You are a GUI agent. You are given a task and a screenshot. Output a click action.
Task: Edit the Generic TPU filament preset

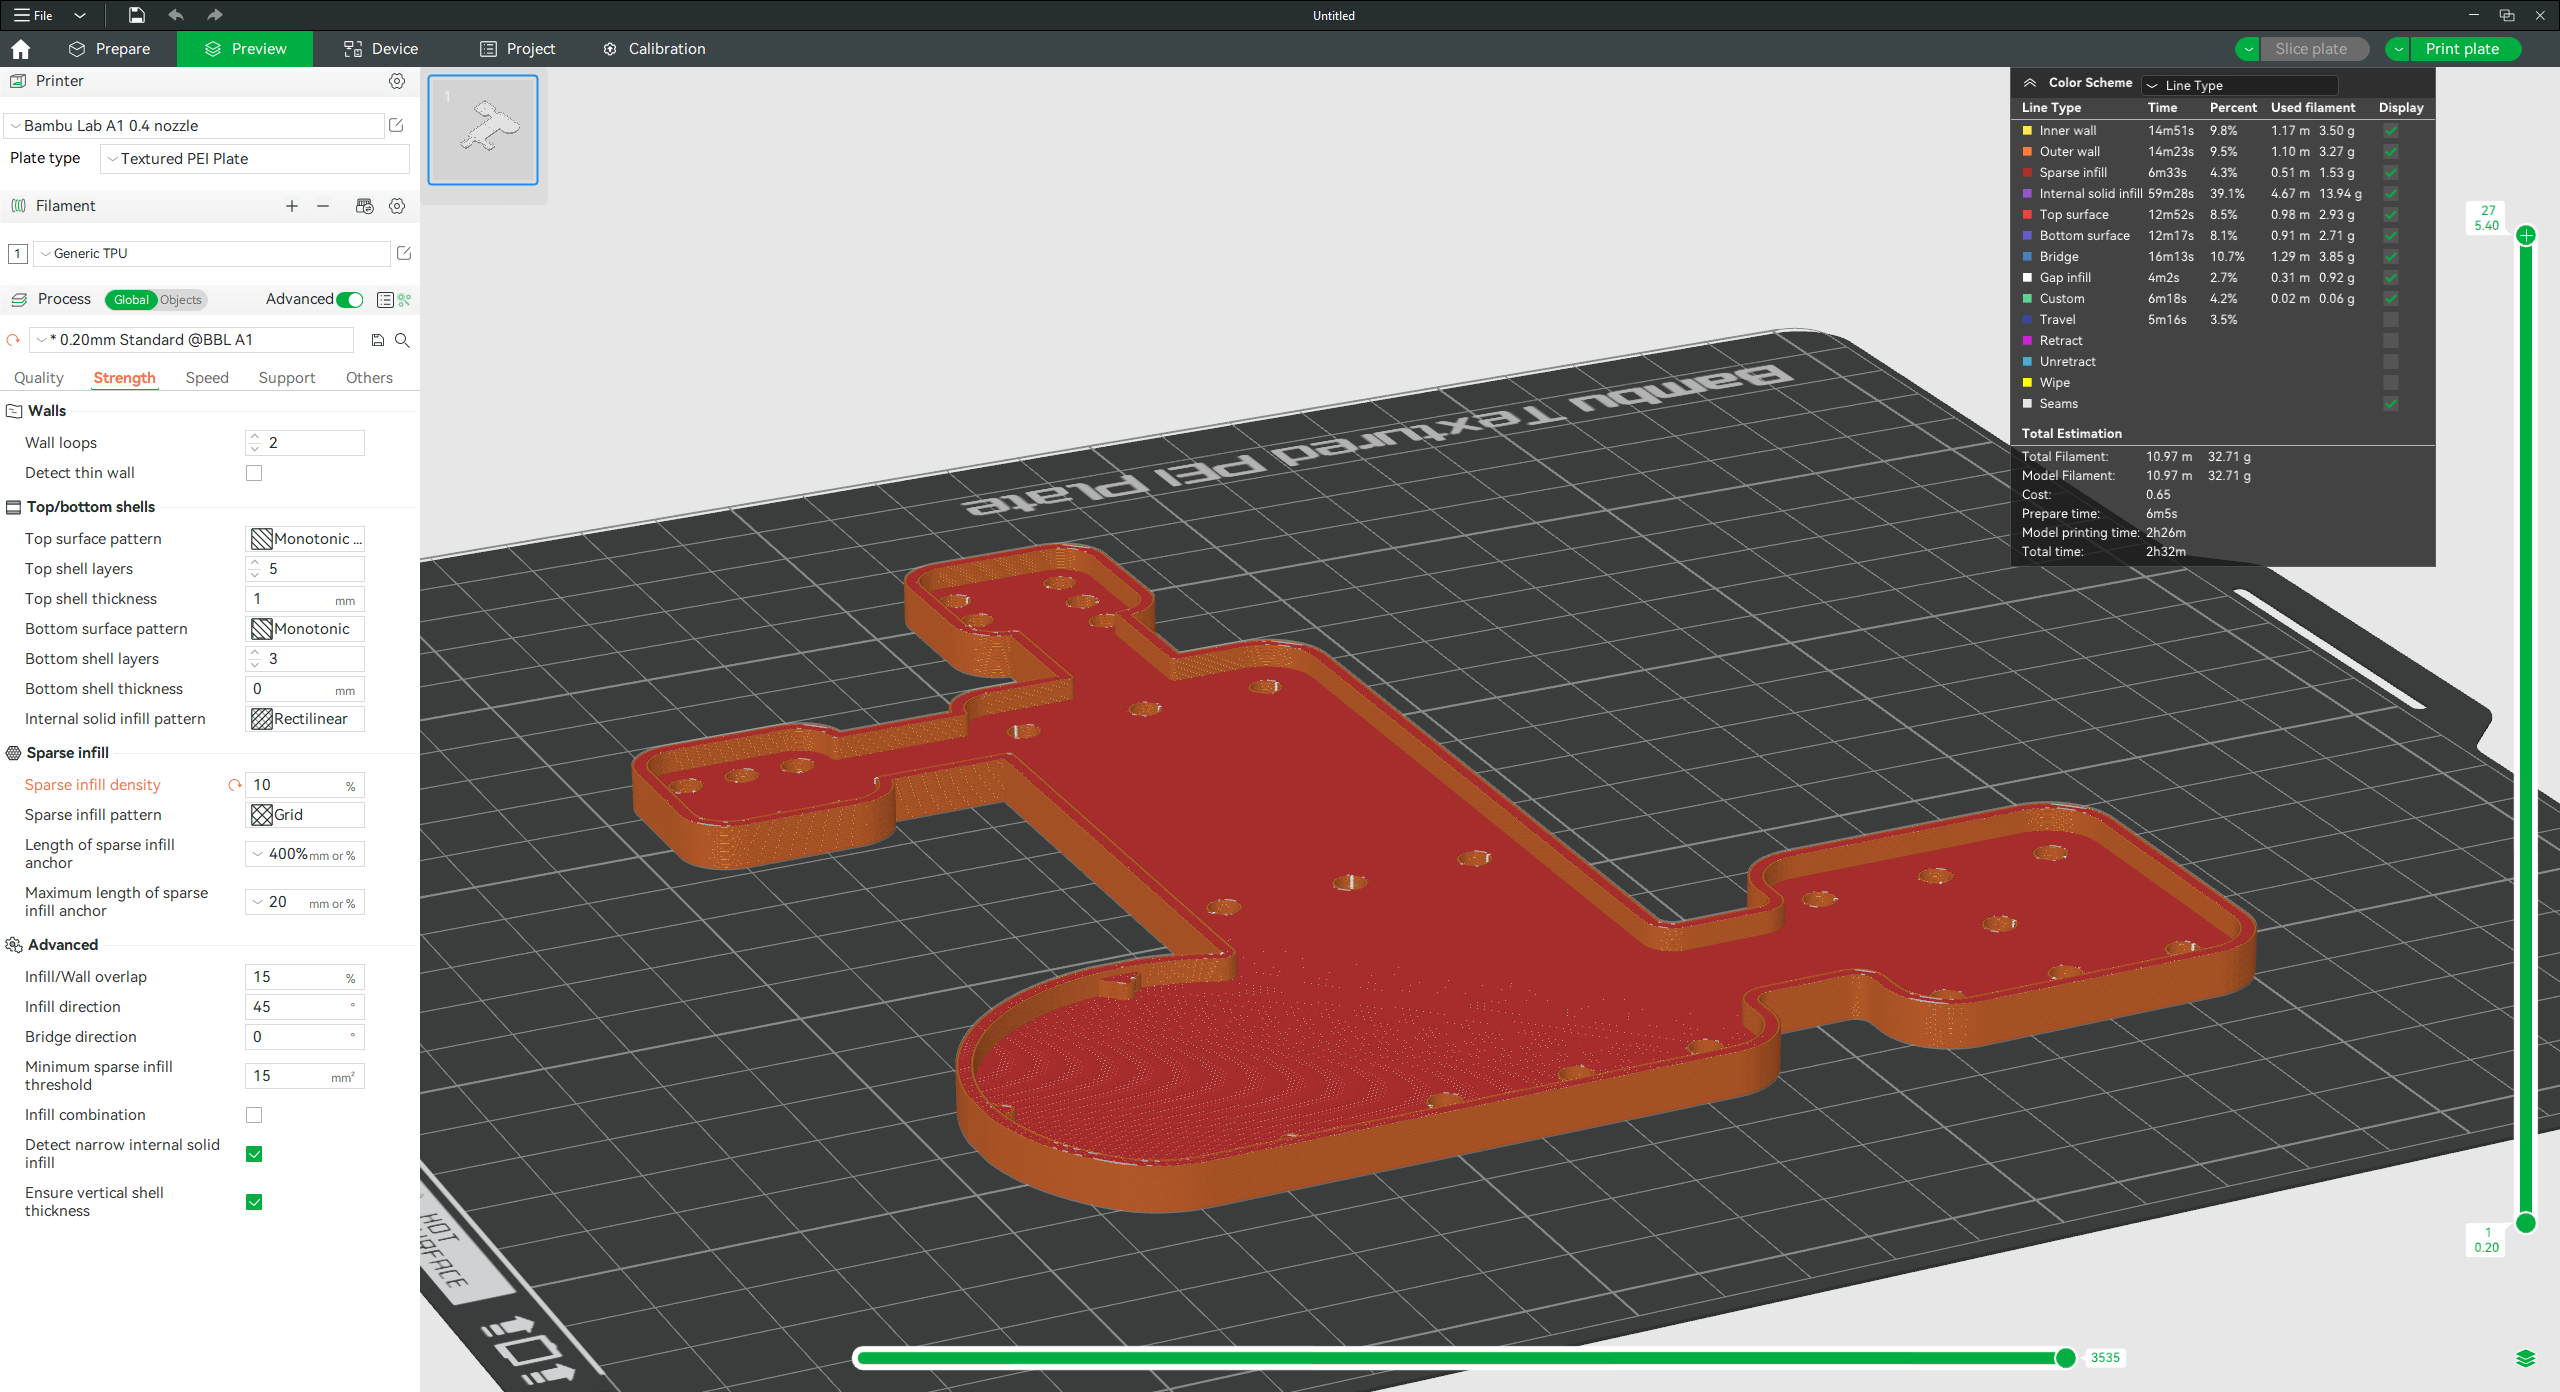[x=404, y=254]
